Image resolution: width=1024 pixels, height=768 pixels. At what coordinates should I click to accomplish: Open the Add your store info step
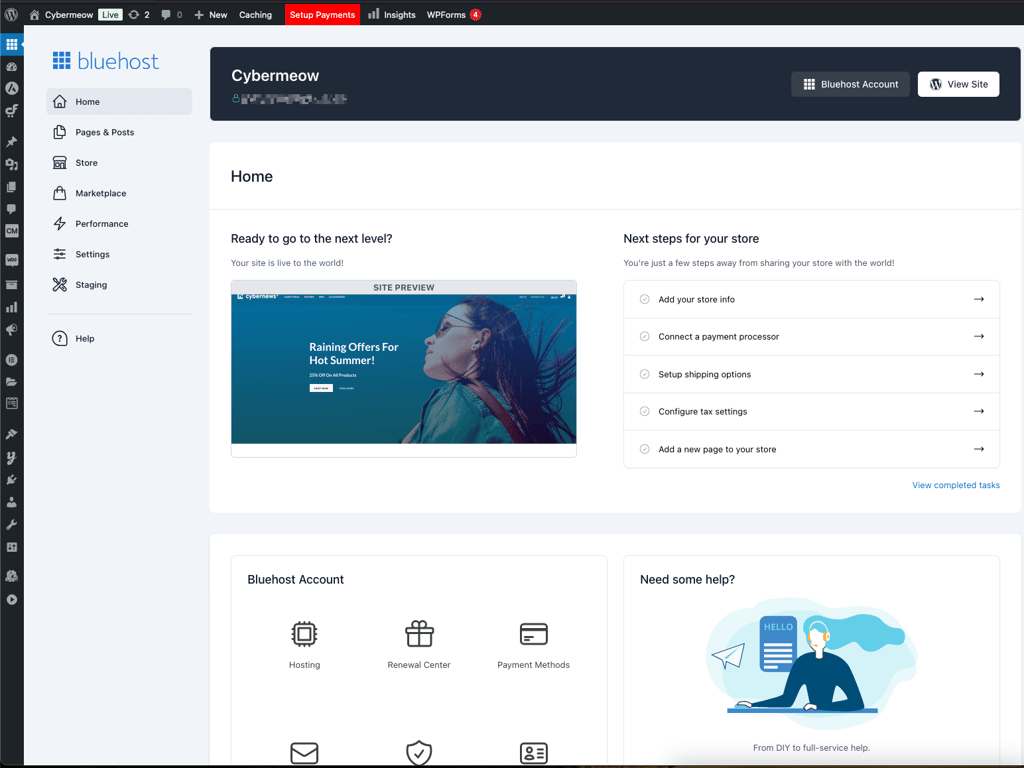(x=811, y=299)
